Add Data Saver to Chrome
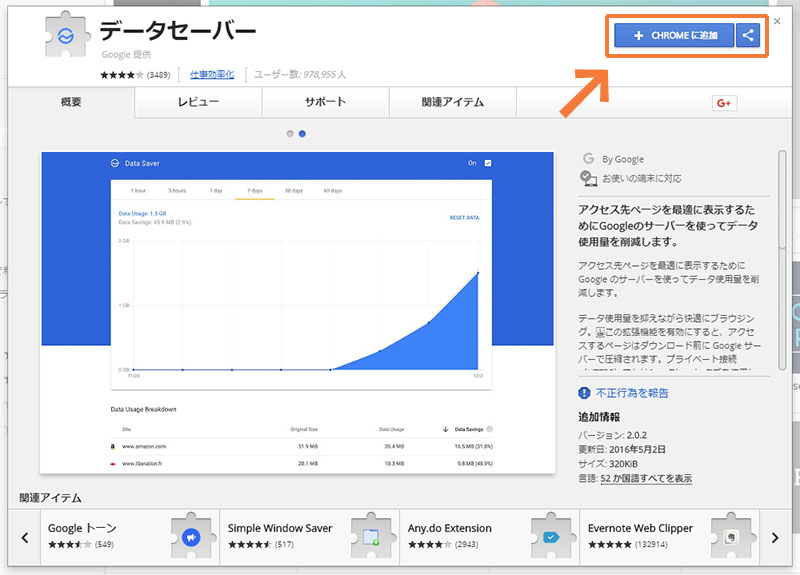This screenshot has height=575, width=800. tap(674, 35)
